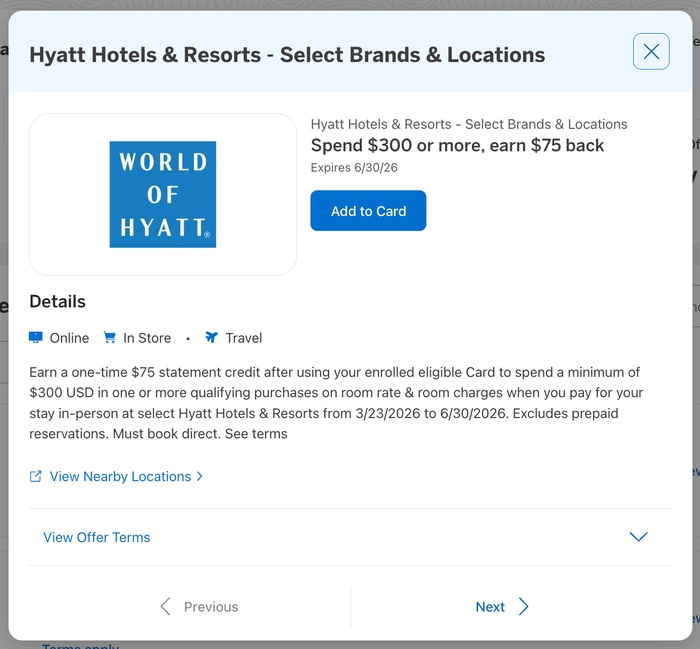
Task: Select the Online monitor icon
Action: 36,337
